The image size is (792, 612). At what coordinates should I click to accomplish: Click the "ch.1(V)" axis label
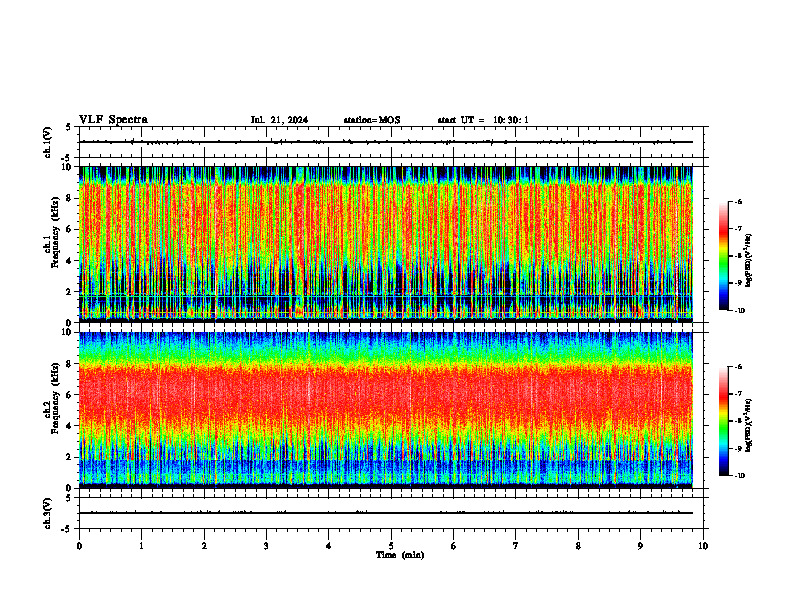(48, 142)
